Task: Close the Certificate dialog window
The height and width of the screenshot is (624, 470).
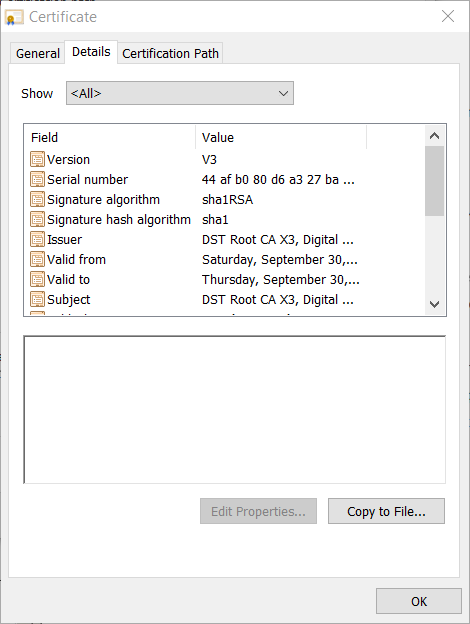Action: (448, 16)
